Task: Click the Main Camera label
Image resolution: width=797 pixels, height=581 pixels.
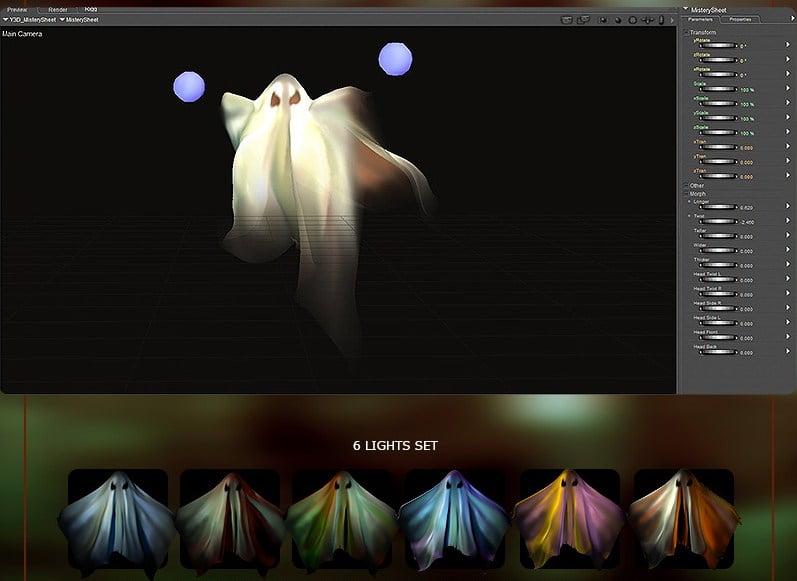Action: coord(22,34)
